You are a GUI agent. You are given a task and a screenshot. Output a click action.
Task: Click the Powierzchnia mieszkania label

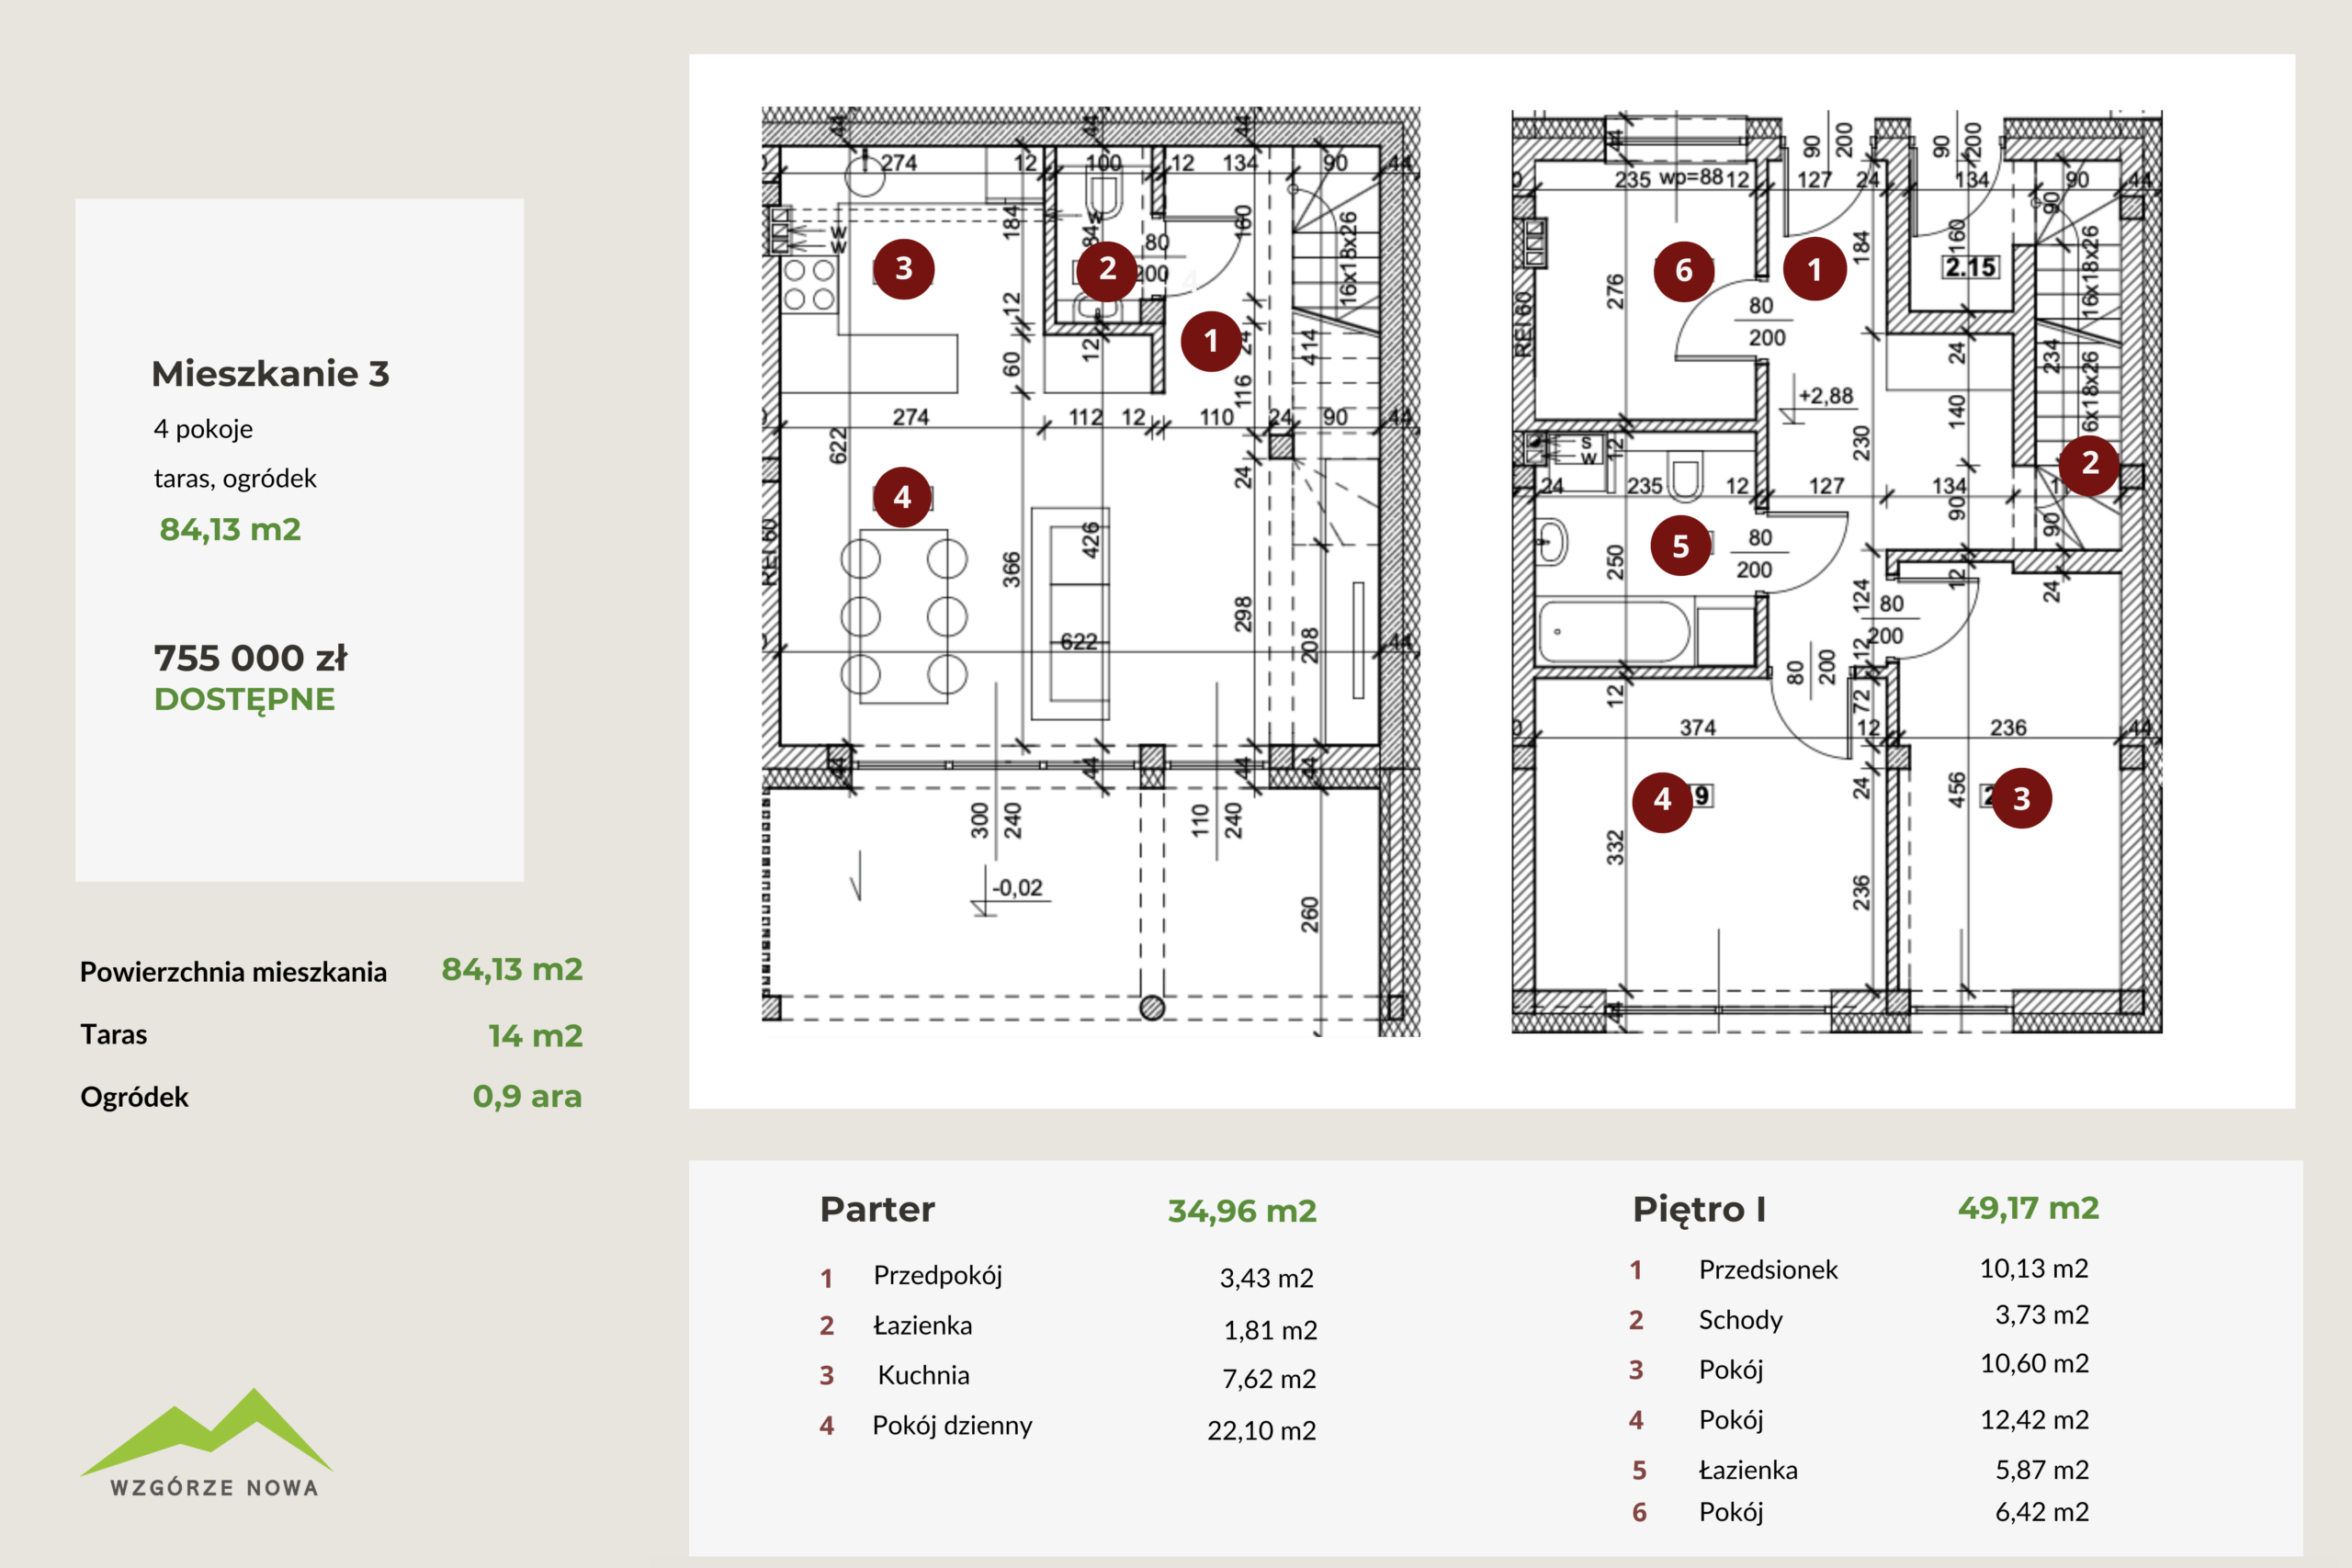233,972
